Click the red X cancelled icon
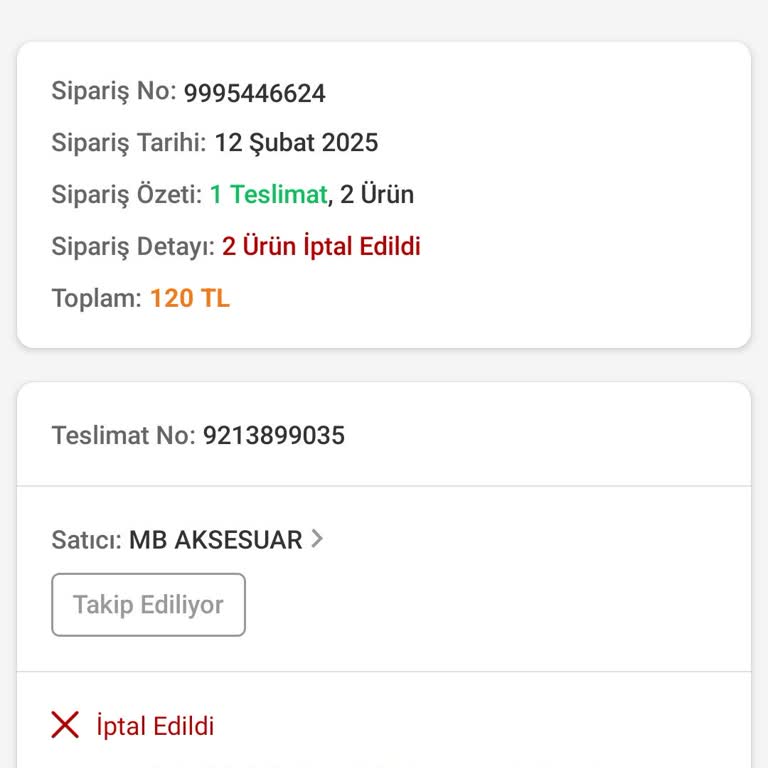Image resolution: width=768 pixels, height=768 pixels. click(65, 725)
